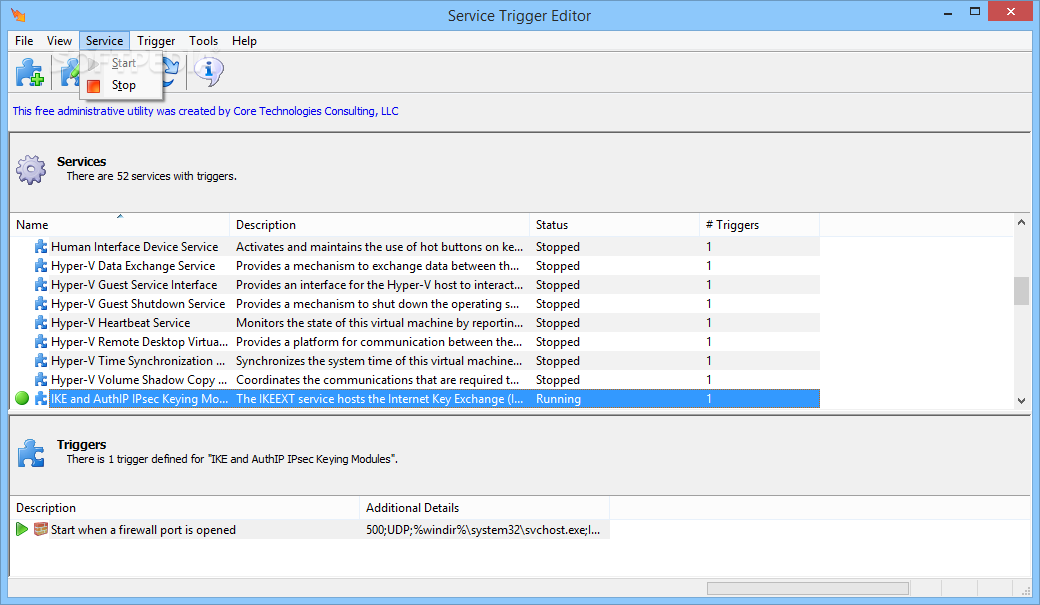
Task: Select the Hyper-V Volume Shadow Copy name
Action: tap(139, 380)
